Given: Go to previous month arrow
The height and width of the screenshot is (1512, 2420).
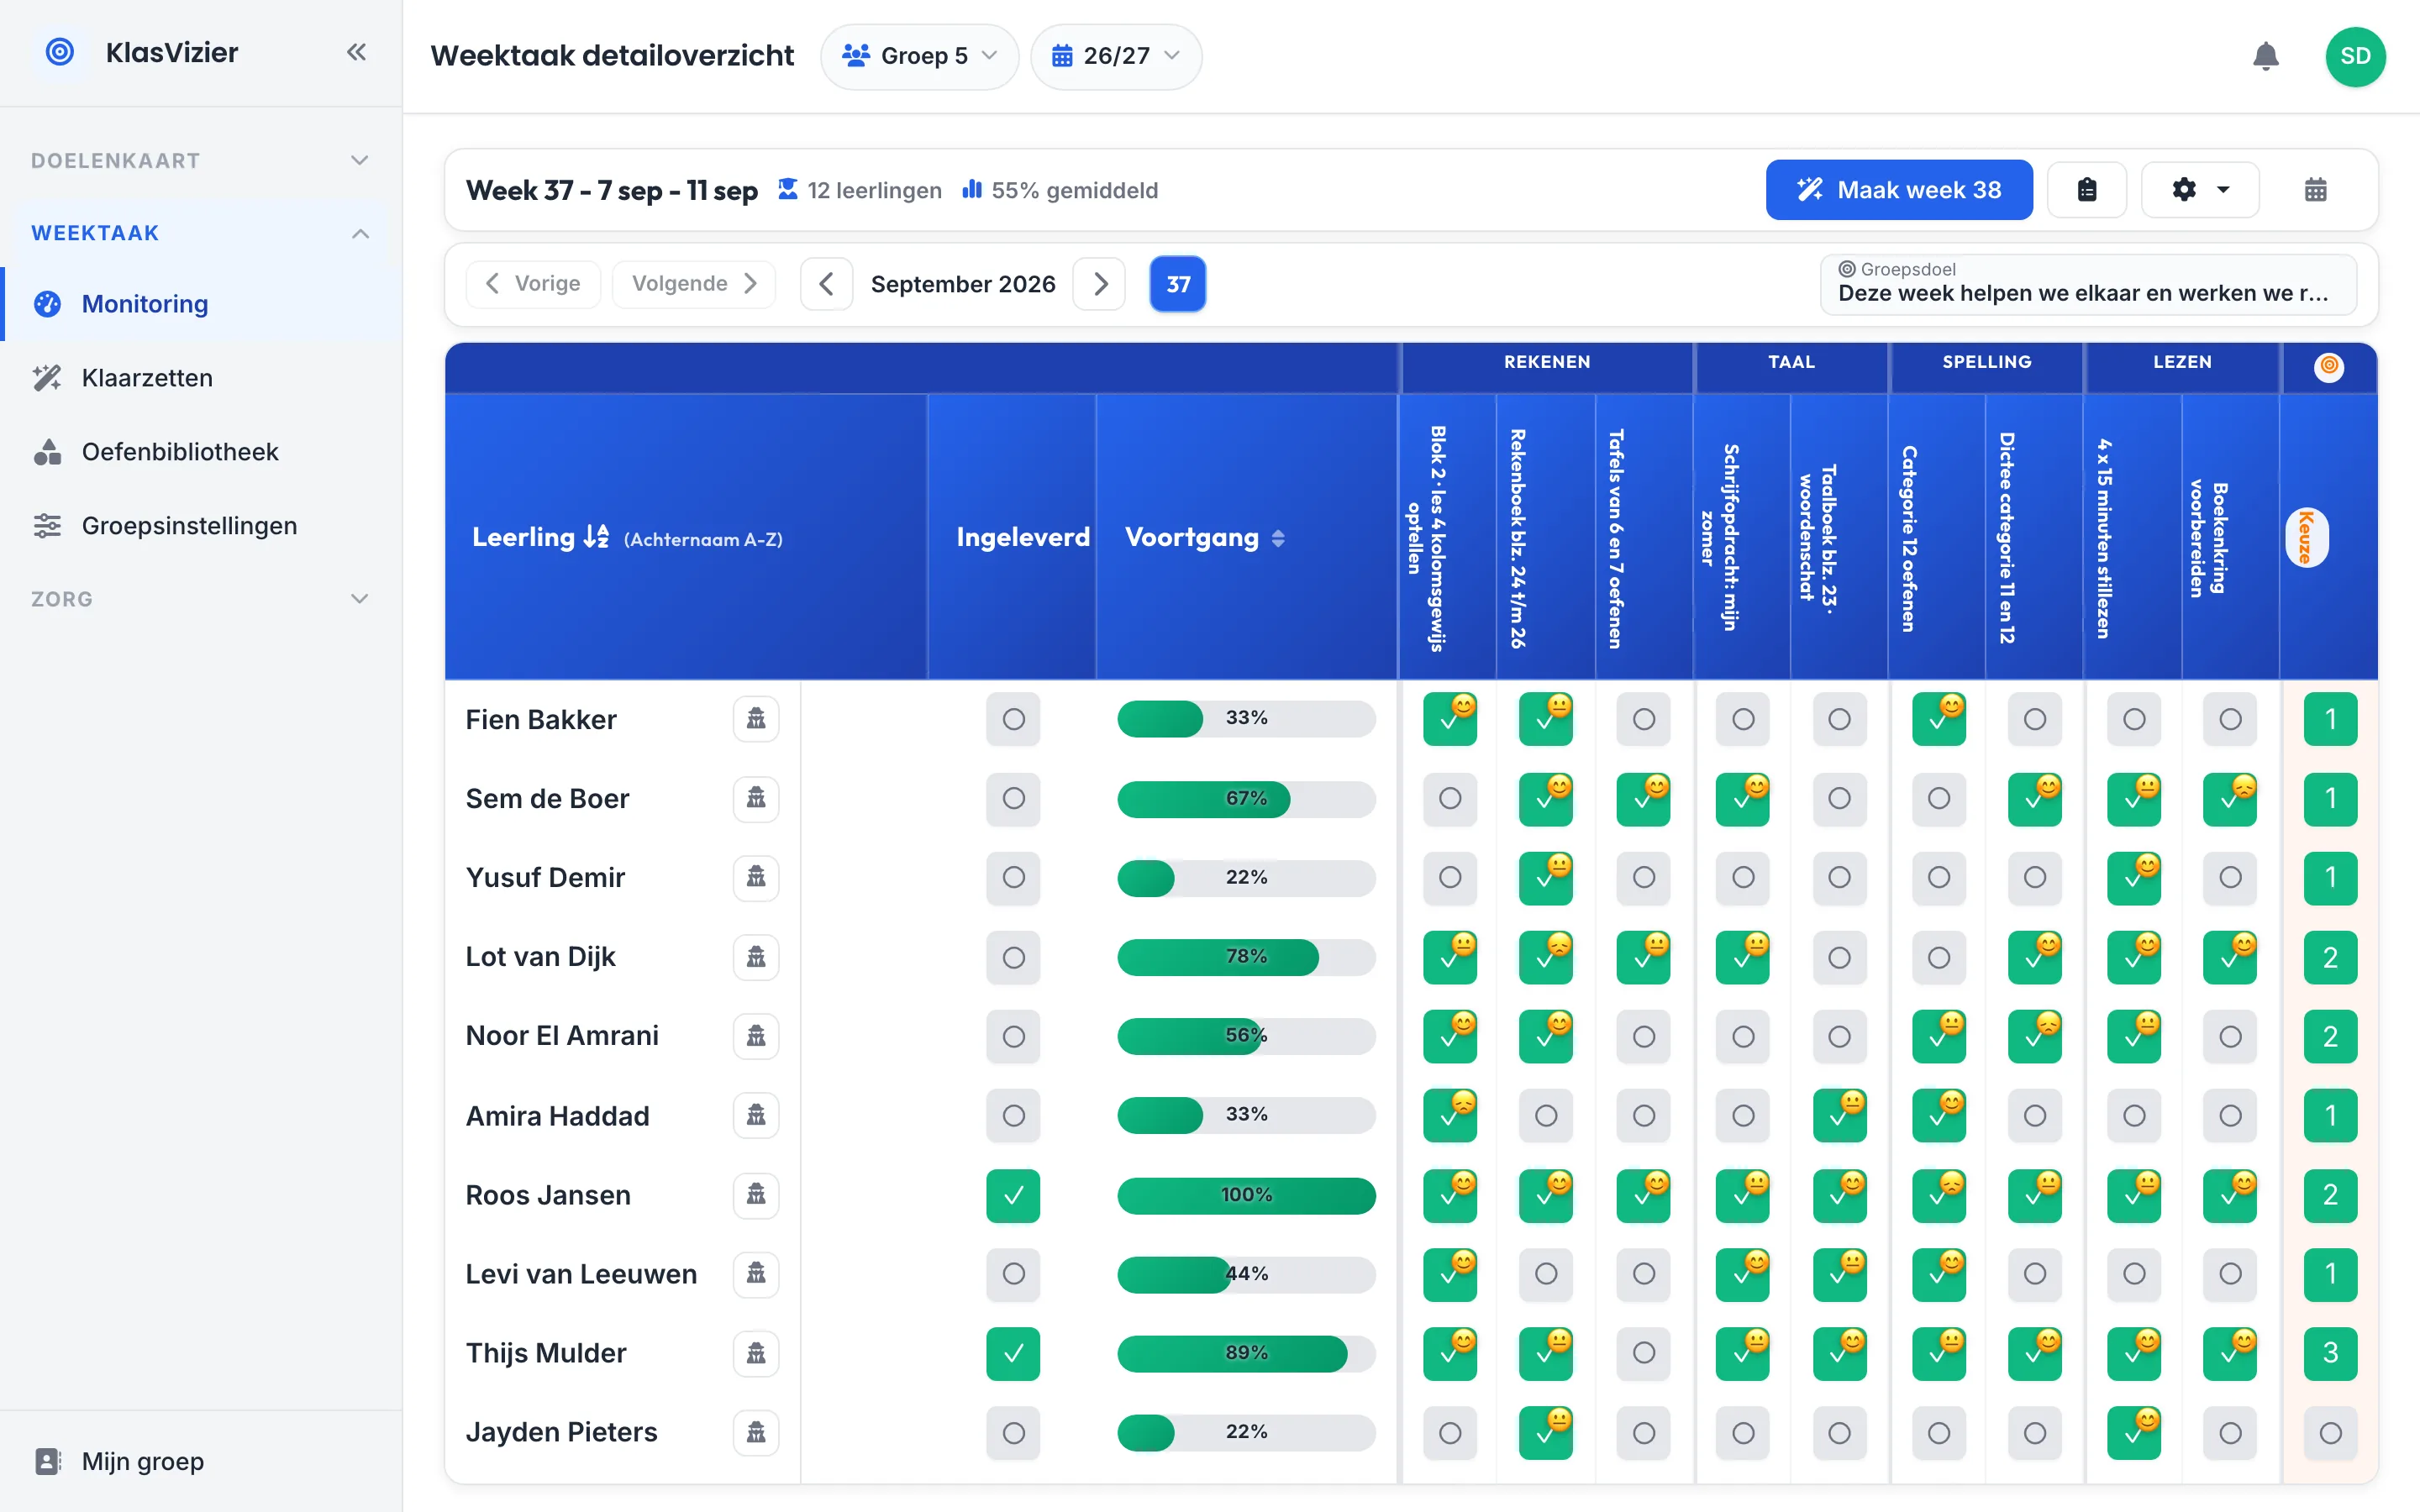Looking at the screenshot, I should pos(826,284).
